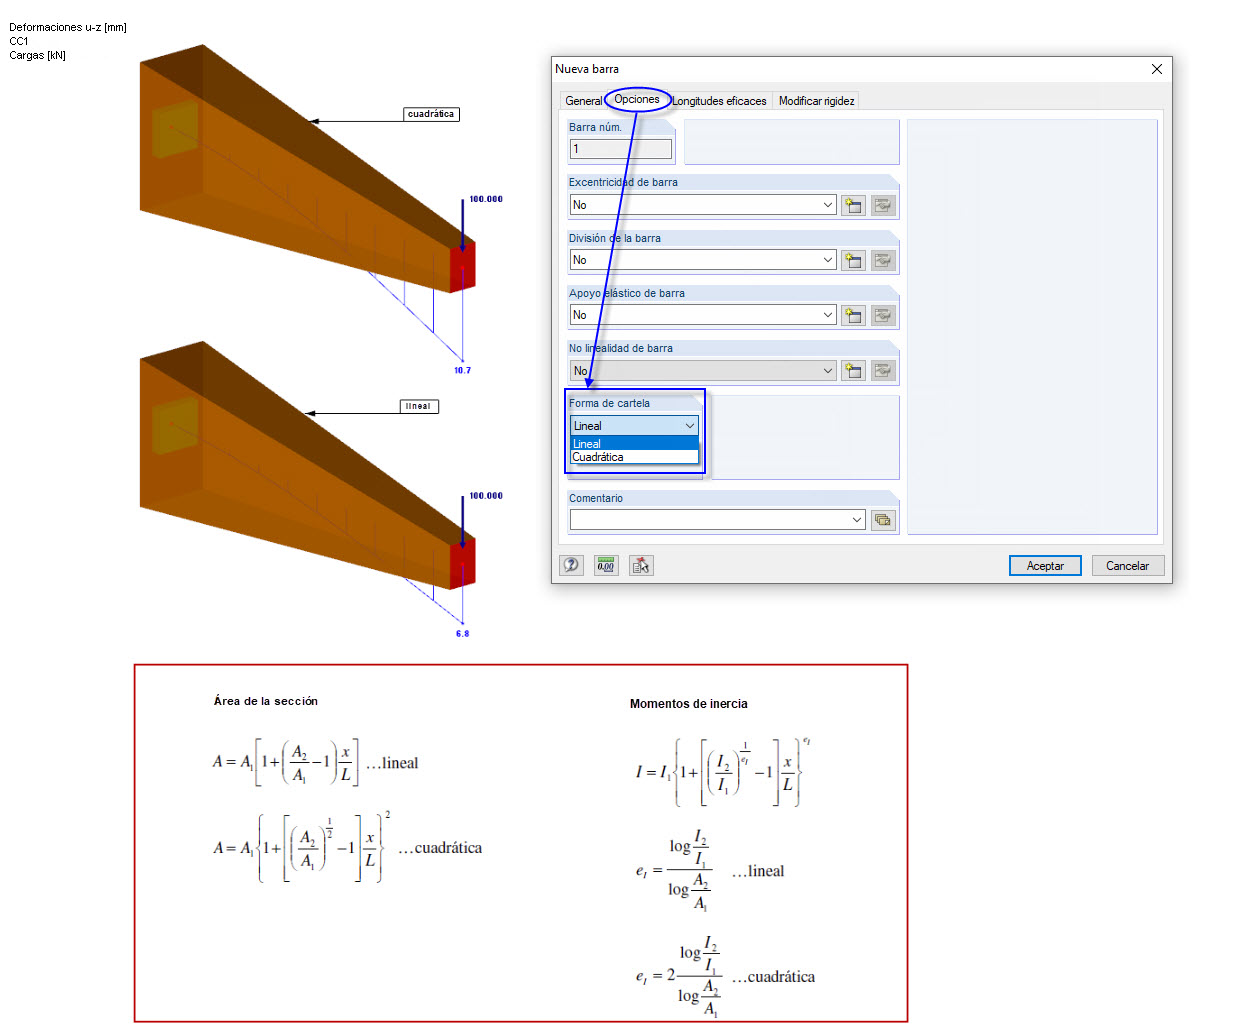
Task: Click the CC1 load case text
Action: [19, 41]
